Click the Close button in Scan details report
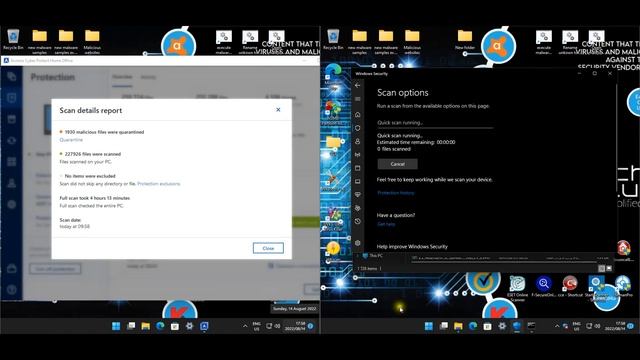The width and height of the screenshot is (640, 360). tap(268, 248)
